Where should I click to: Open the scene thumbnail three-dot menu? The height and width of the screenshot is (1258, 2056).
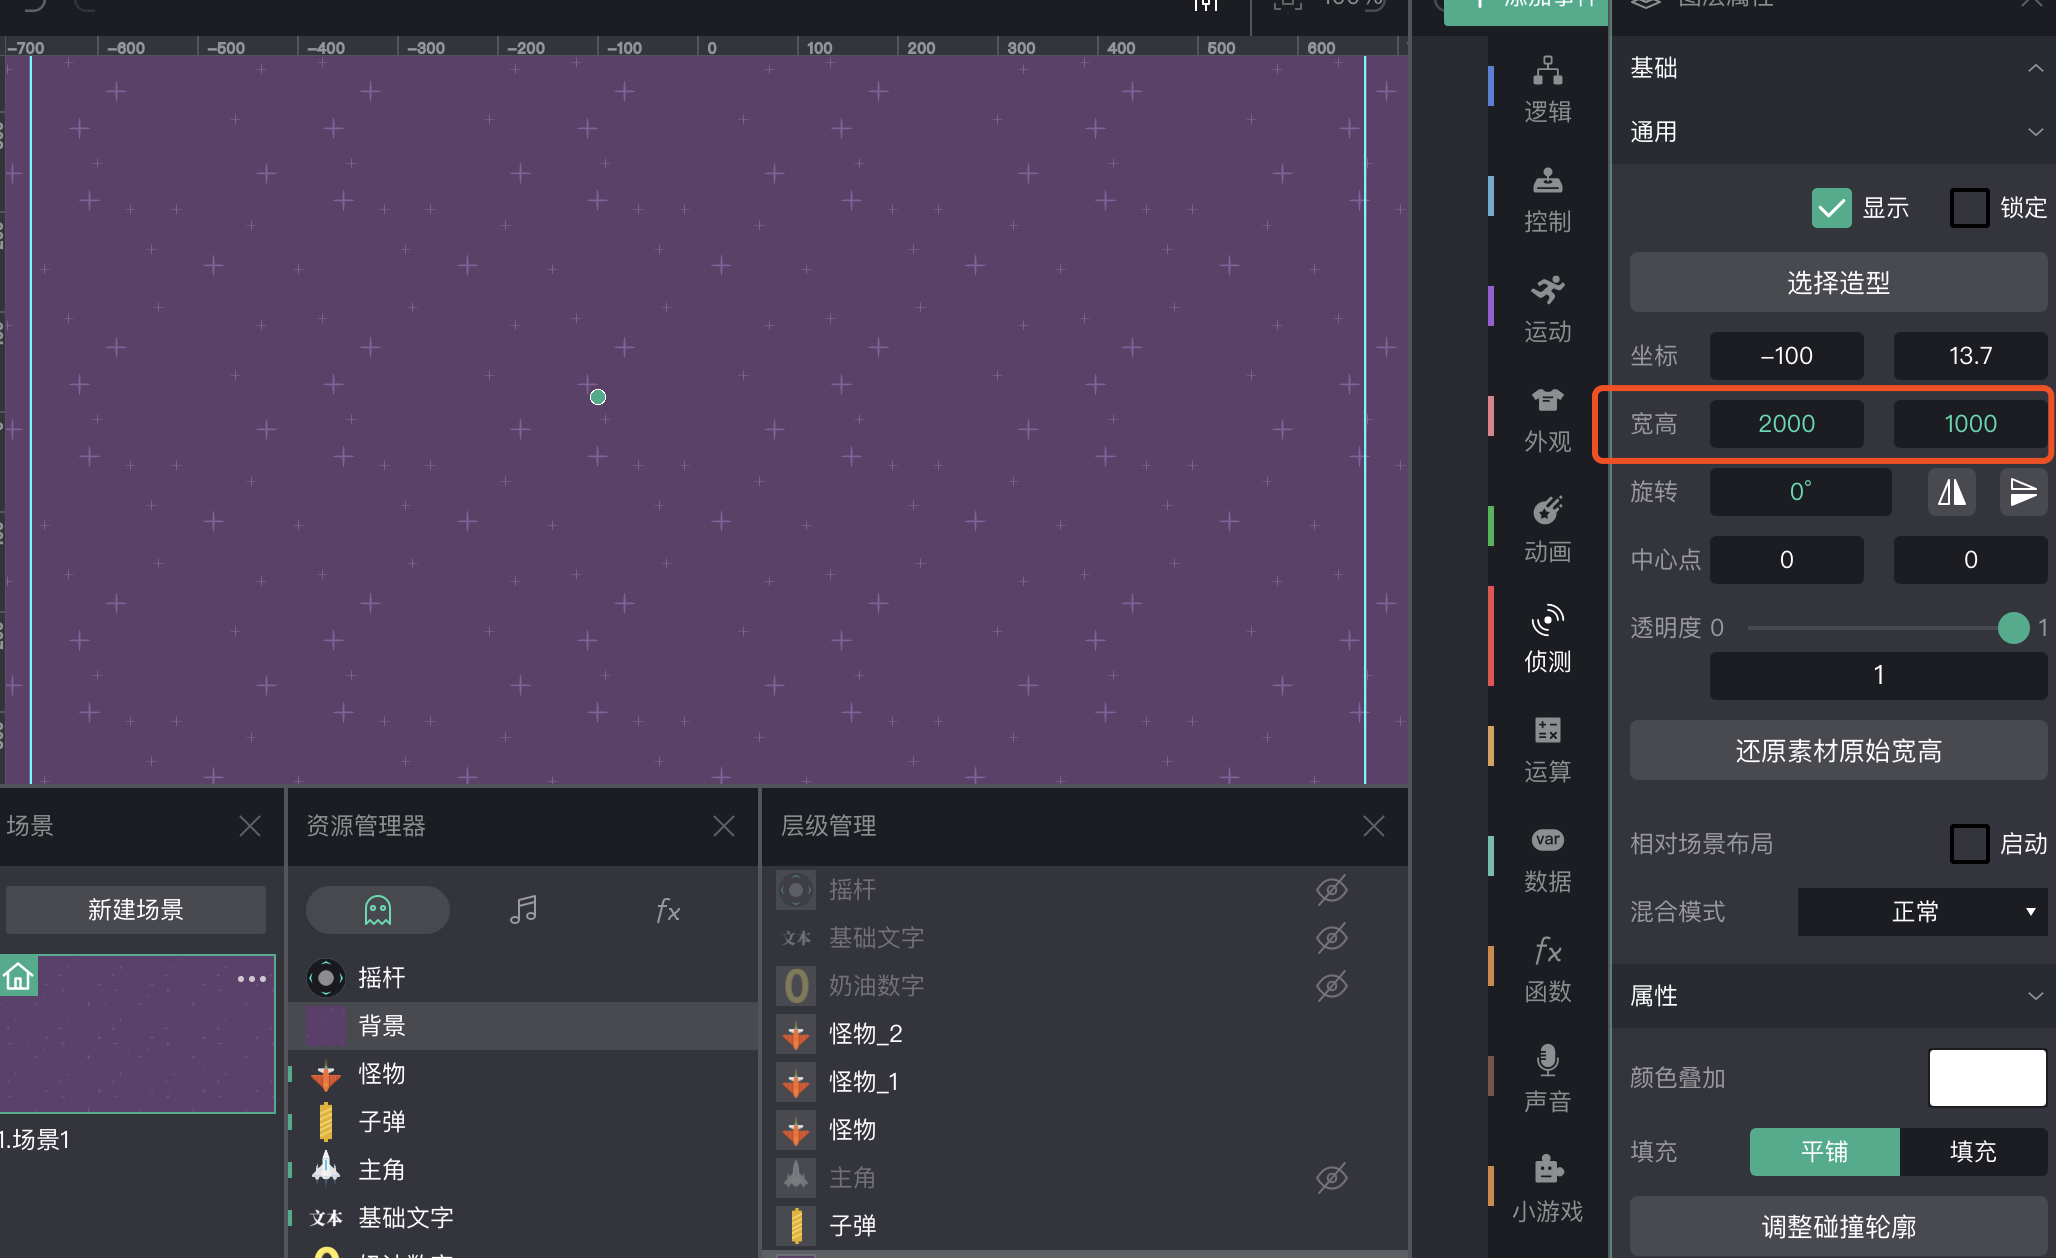252,979
